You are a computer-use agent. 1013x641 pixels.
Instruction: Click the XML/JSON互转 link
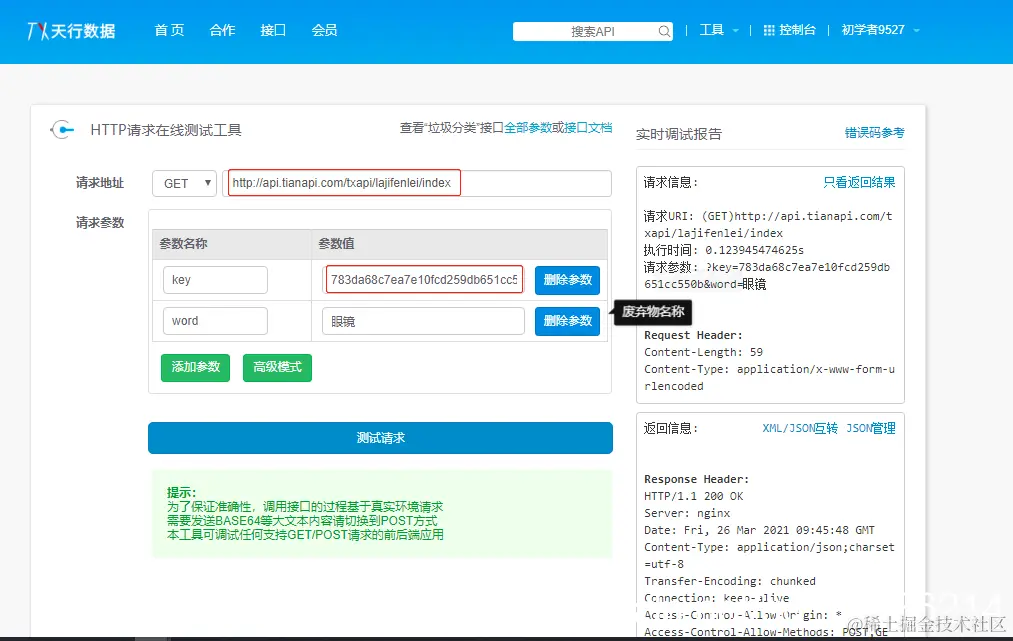click(800, 428)
